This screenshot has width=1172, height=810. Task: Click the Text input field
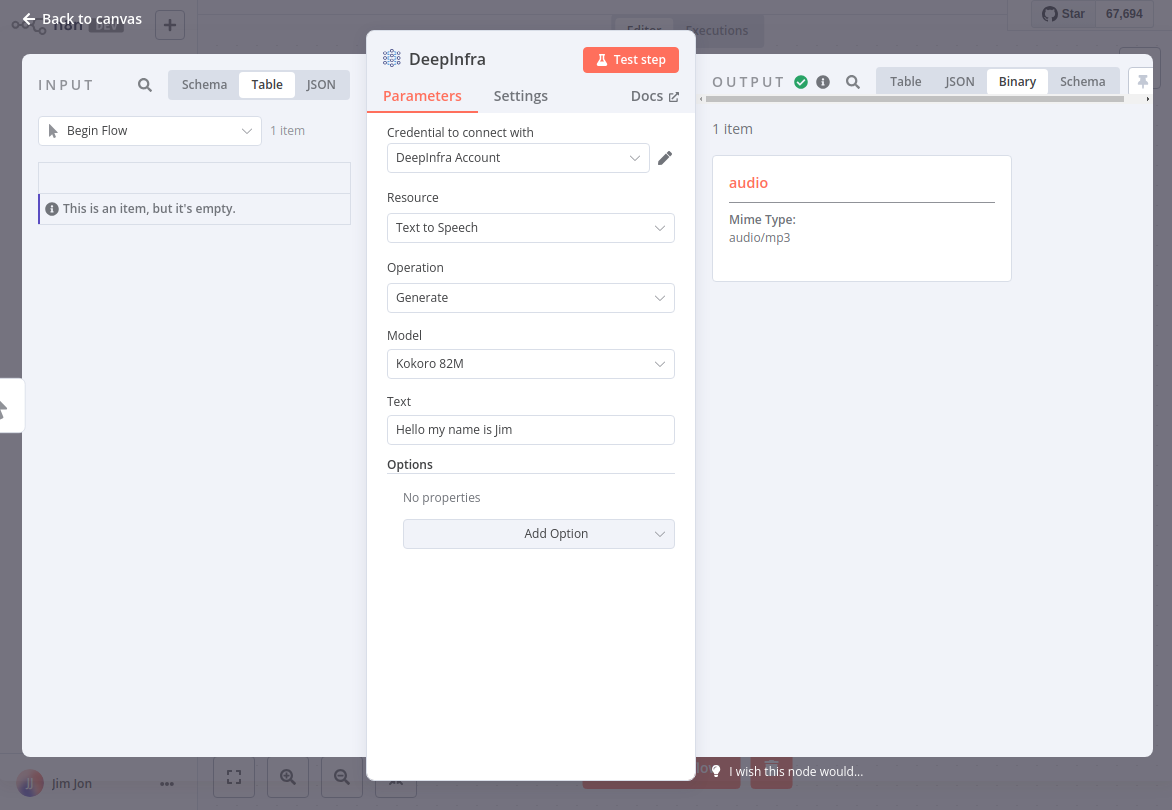(531, 430)
